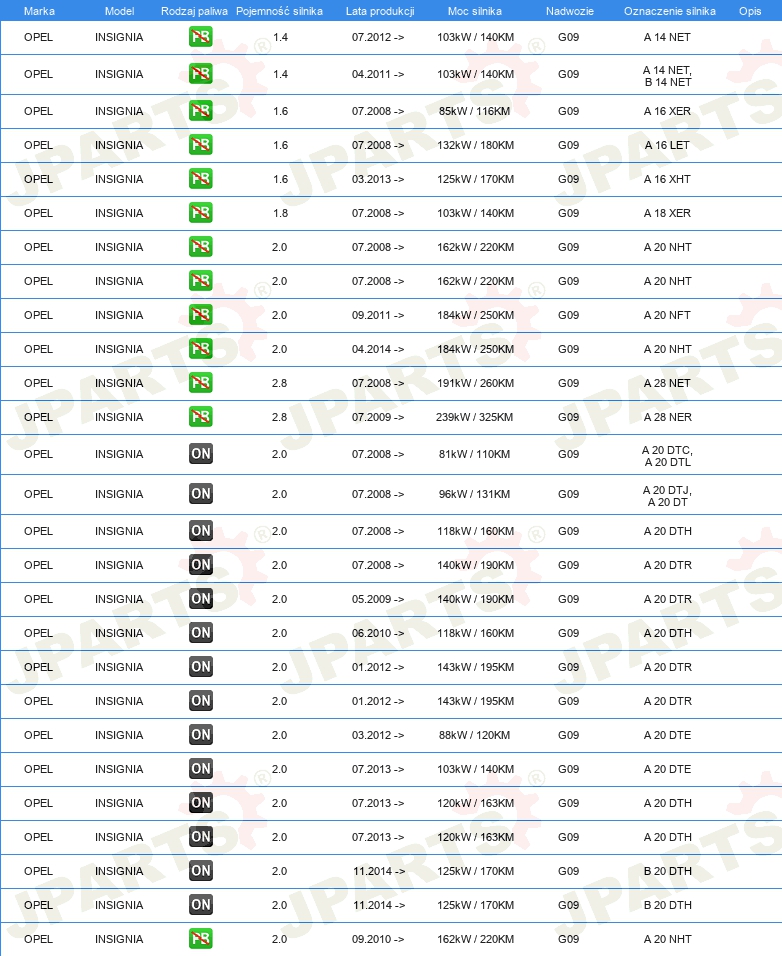Click the diesel ON icon in the 06.2010 row
This screenshot has width=782, height=956.
click(x=201, y=633)
